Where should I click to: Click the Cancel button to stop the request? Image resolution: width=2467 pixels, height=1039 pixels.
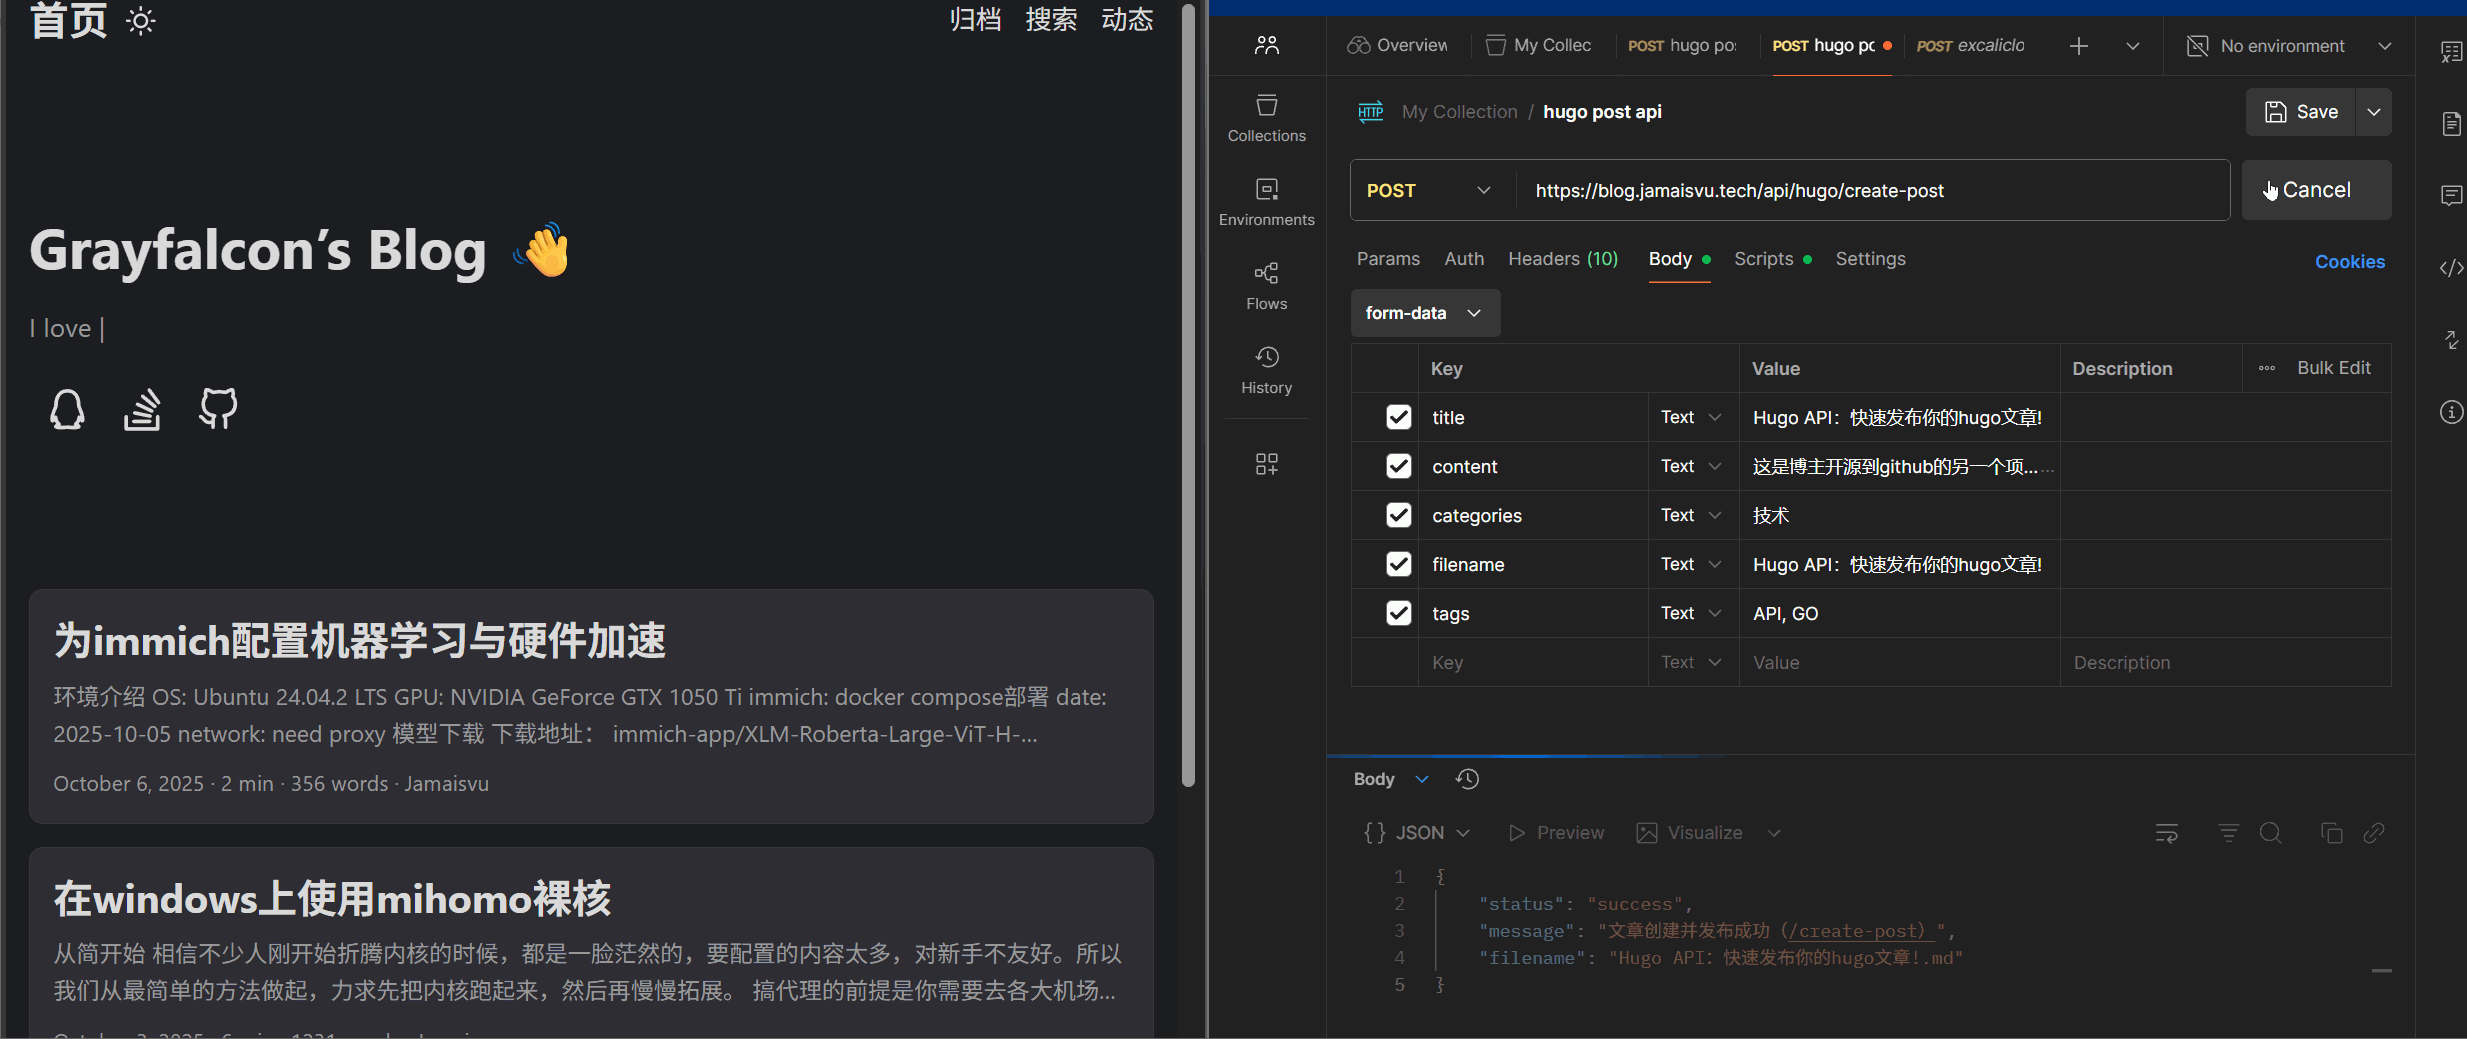click(2314, 190)
